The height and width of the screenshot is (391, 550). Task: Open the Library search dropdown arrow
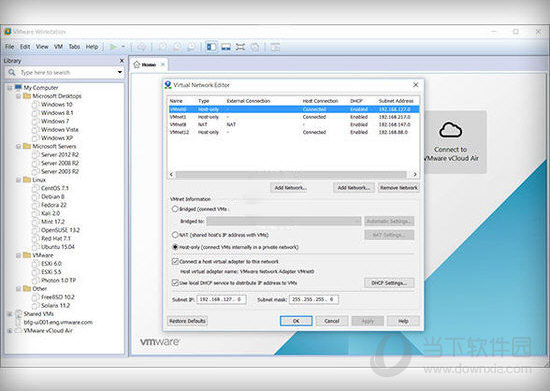coord(120,72)
